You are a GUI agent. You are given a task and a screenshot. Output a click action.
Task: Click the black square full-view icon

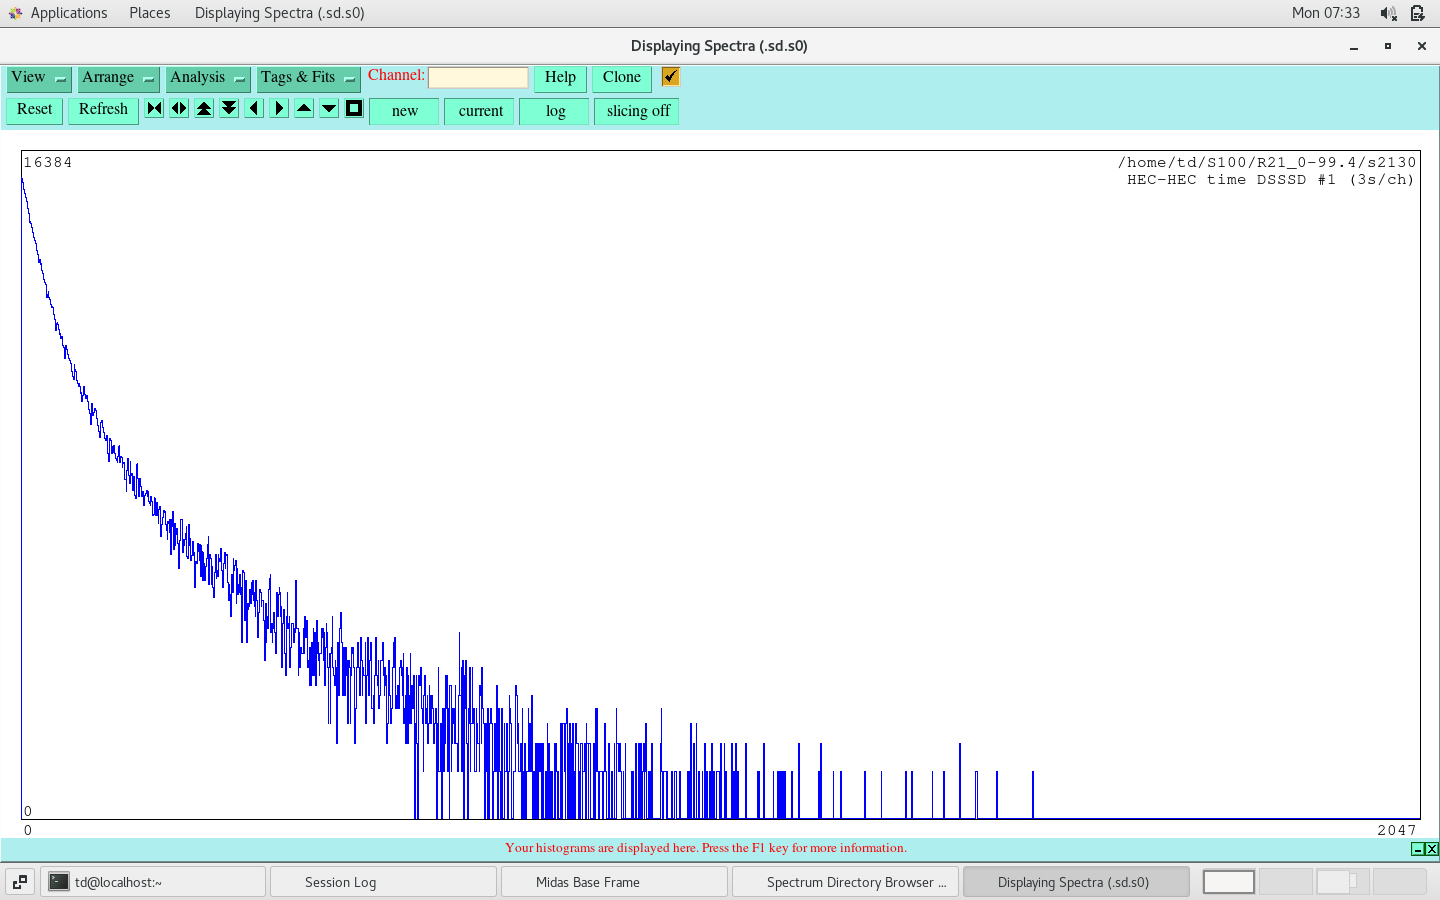[353, 108]
